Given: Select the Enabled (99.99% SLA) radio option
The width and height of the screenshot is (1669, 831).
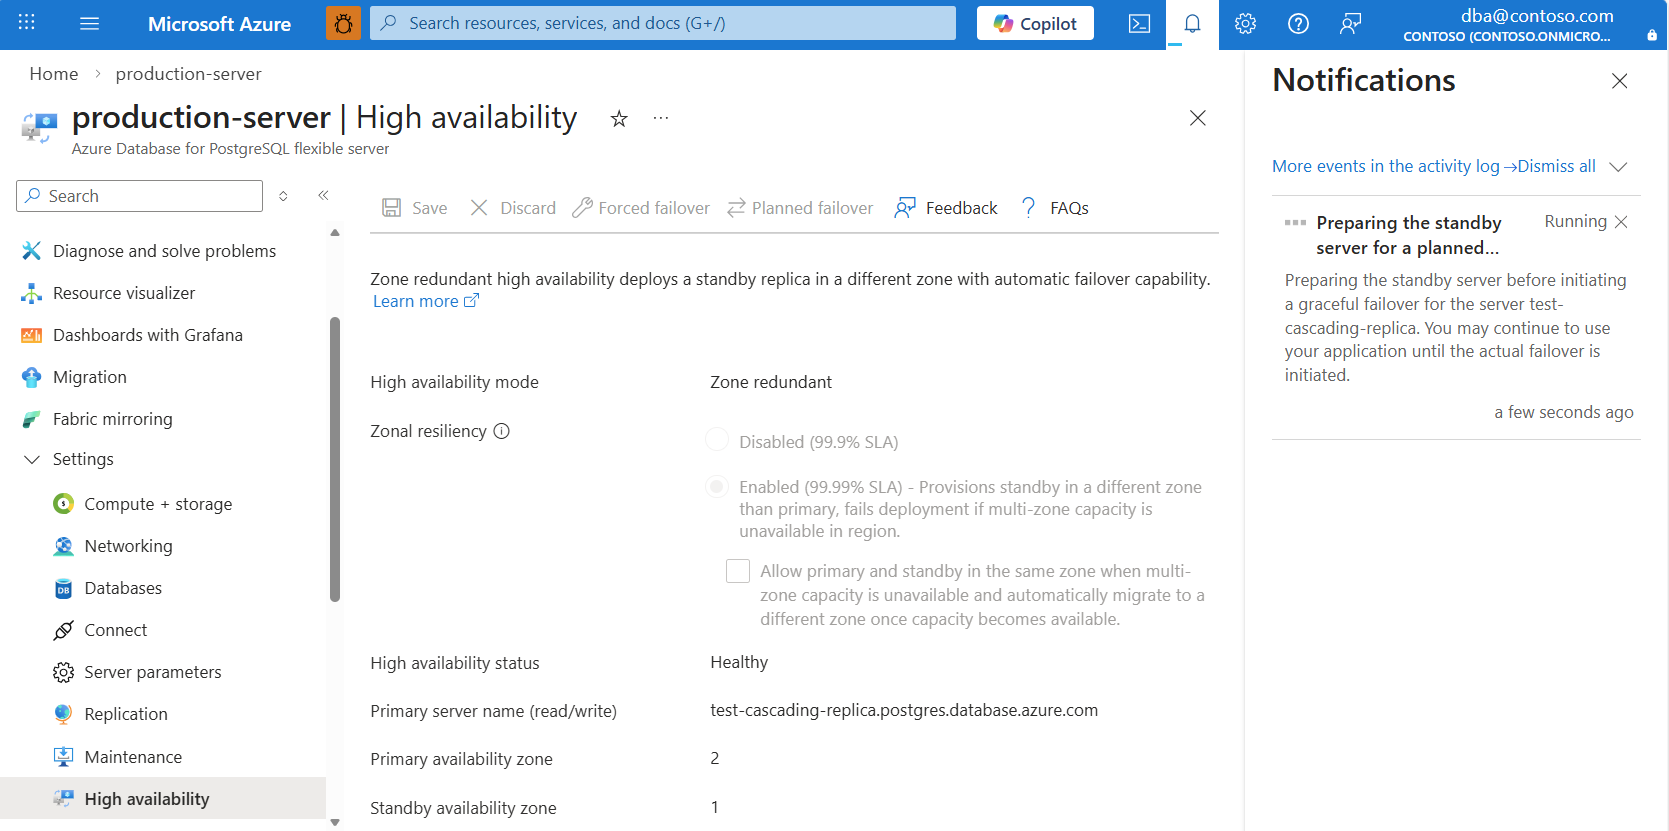Looking at the screenshot, I should tap(717, 487).
